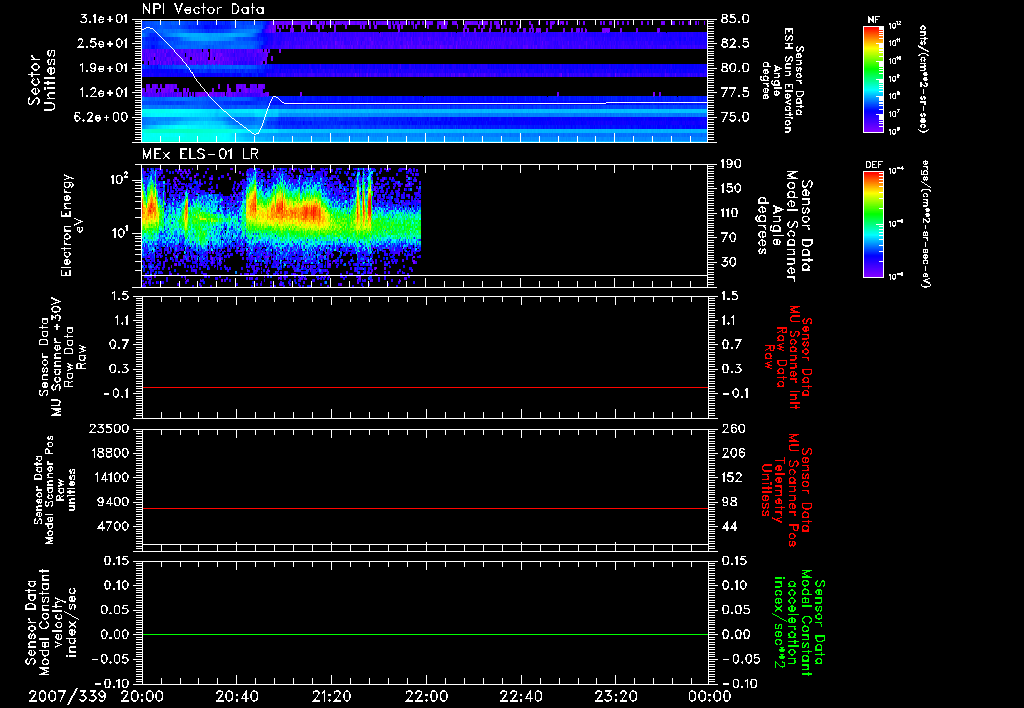Click the "22:00" time tick label

coord(426,696)
